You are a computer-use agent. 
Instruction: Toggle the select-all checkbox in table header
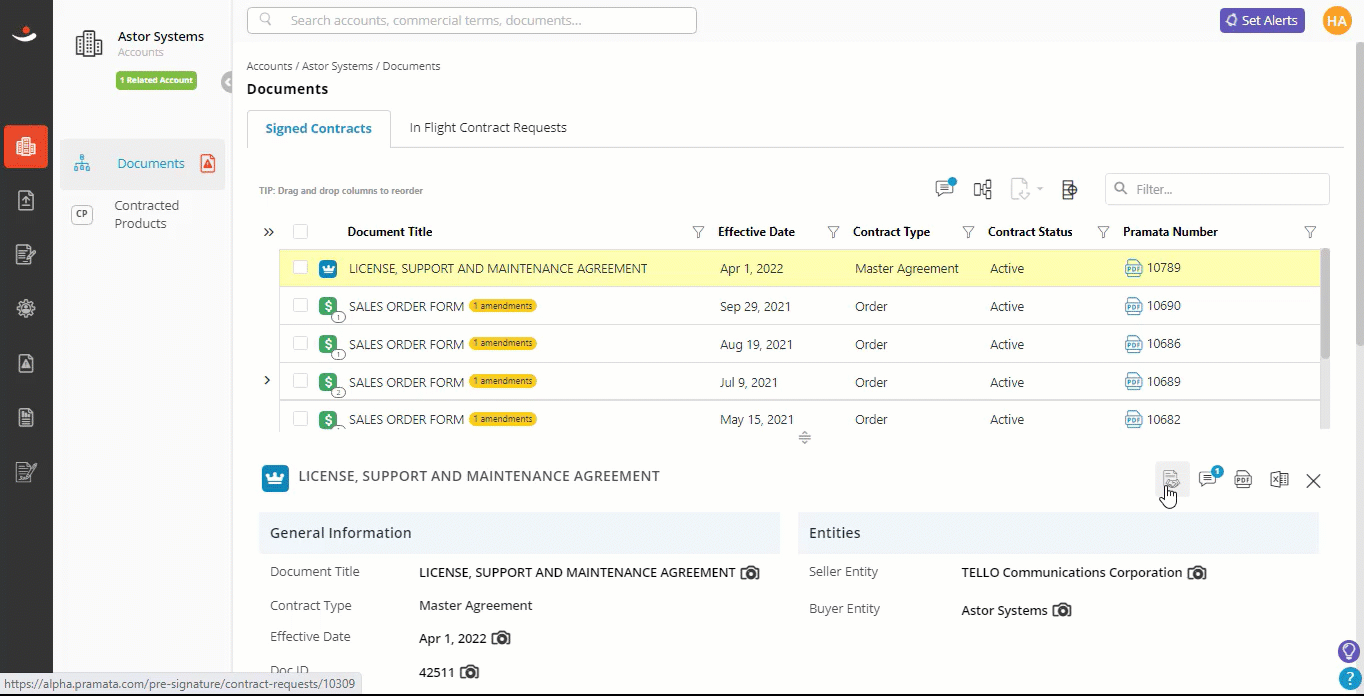[x=300, y=232]
